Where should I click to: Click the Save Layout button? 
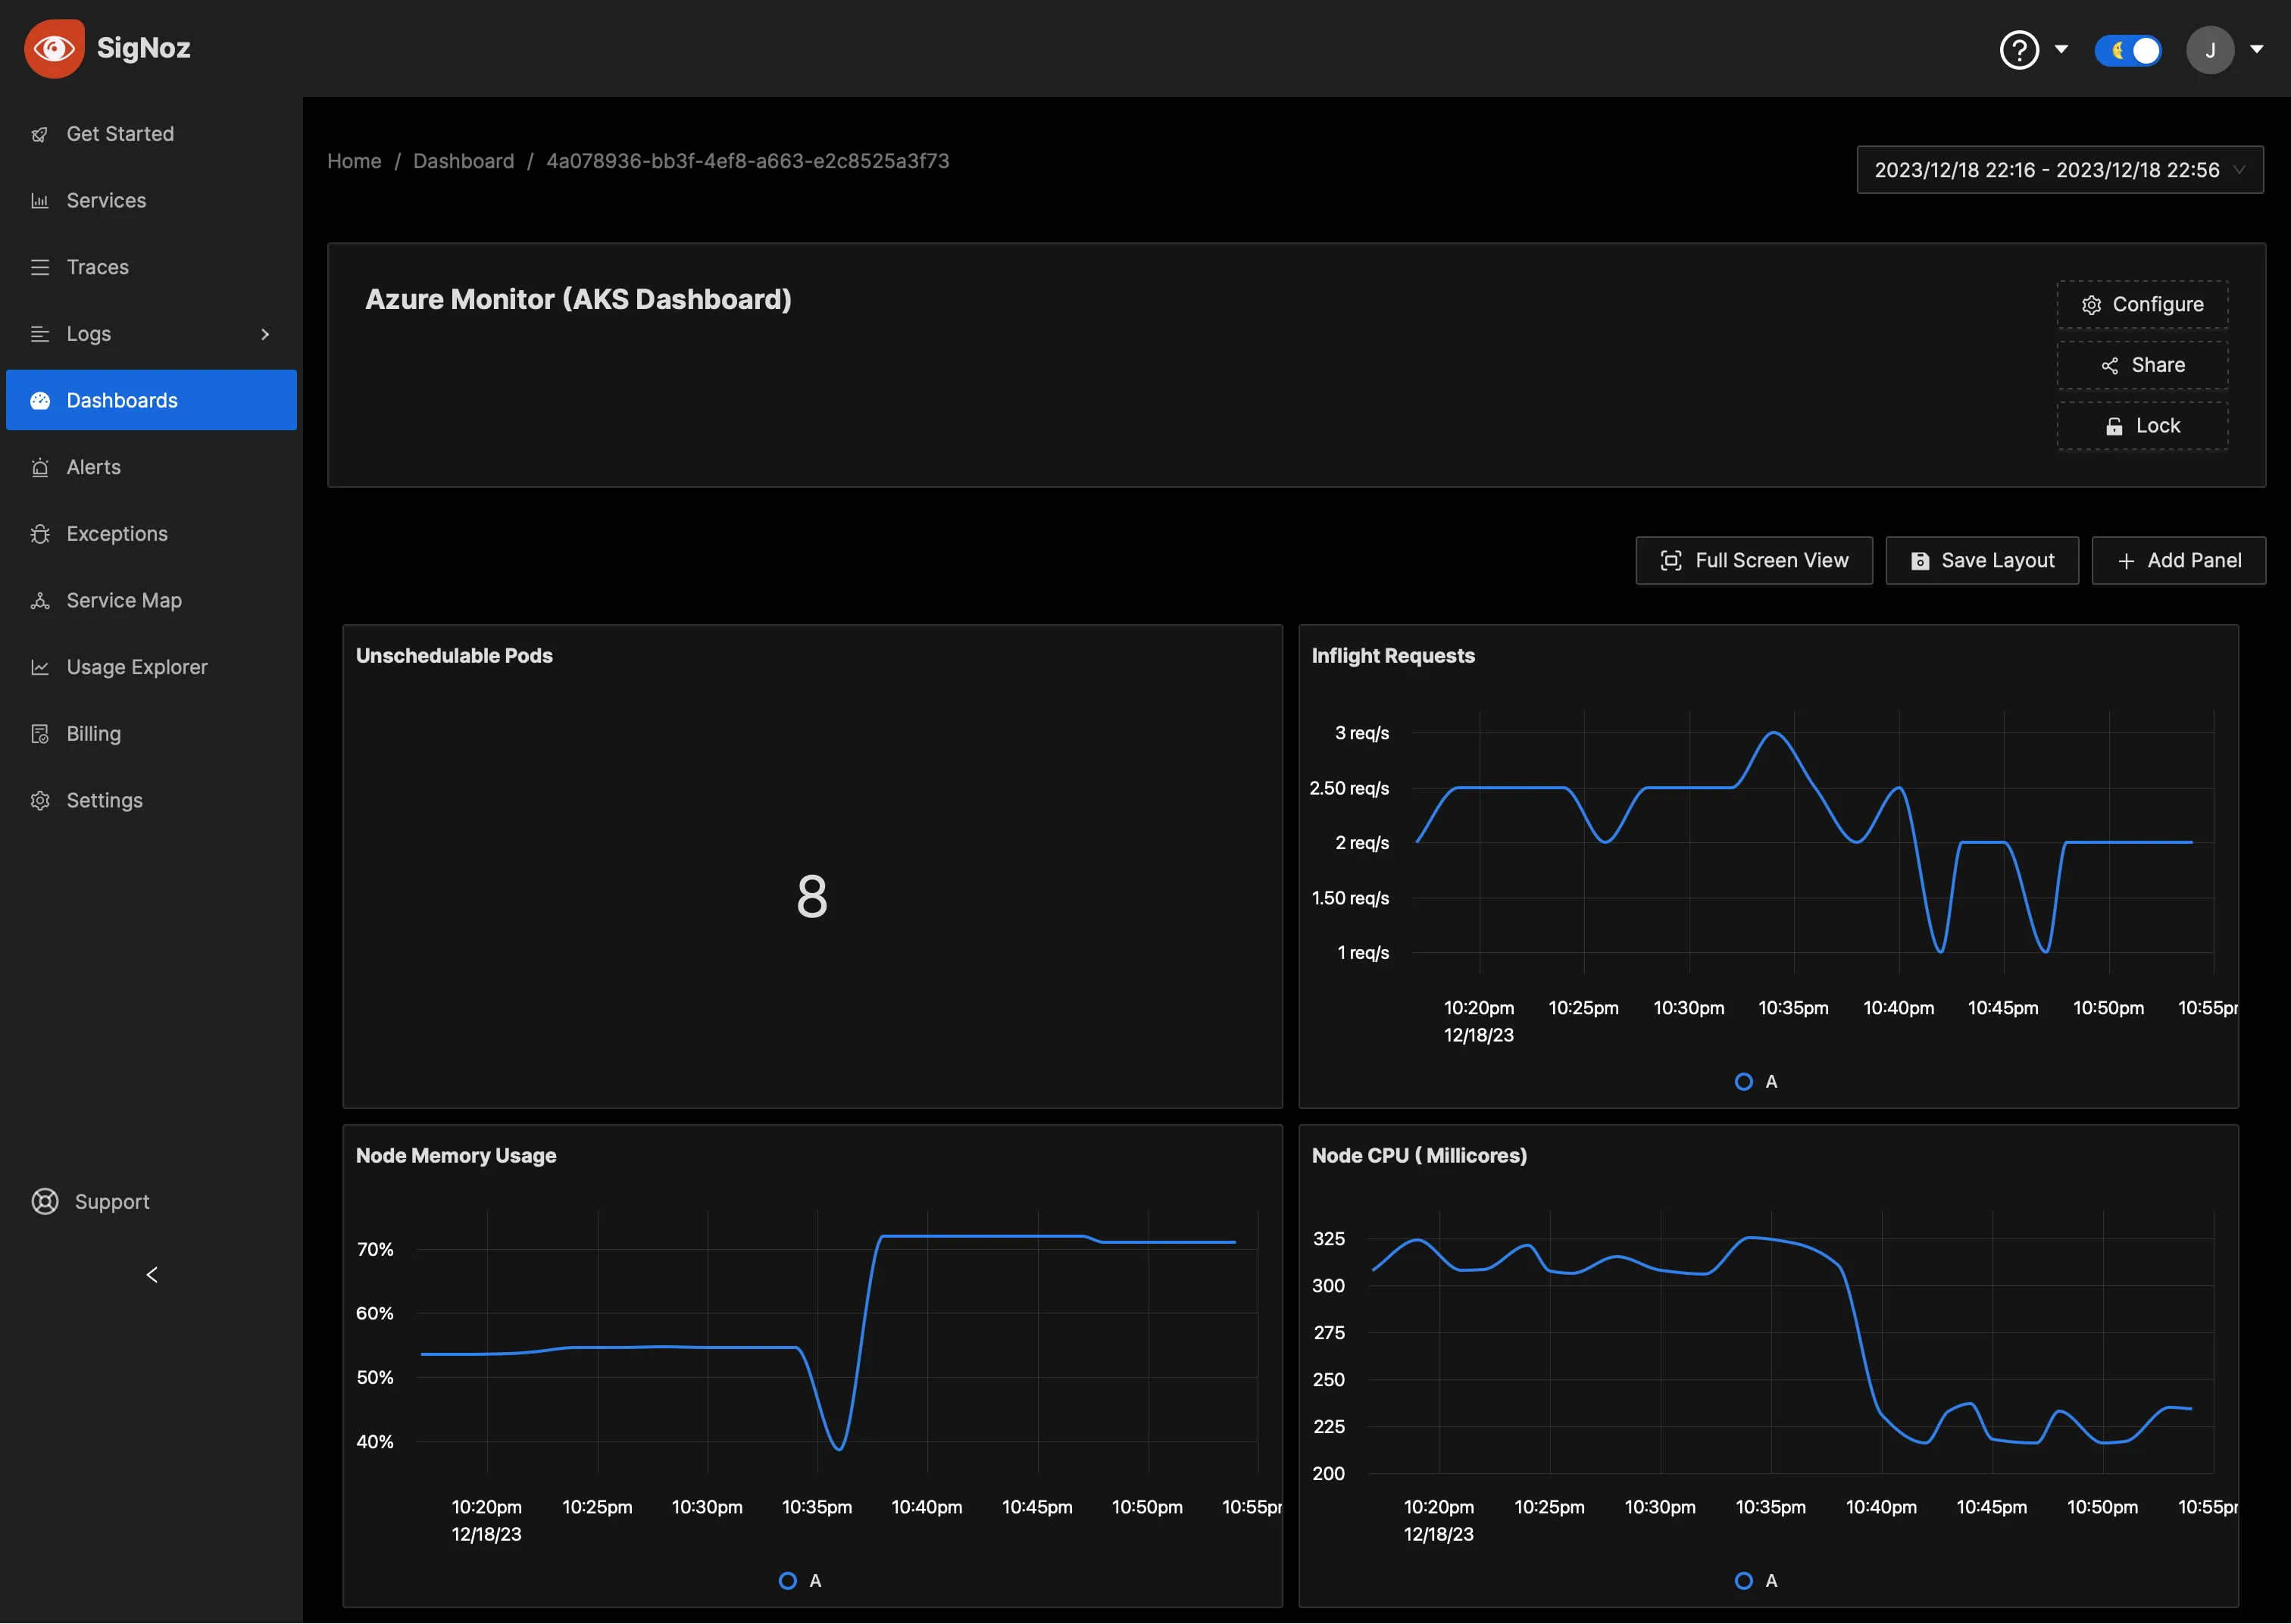coord(1982,561)
